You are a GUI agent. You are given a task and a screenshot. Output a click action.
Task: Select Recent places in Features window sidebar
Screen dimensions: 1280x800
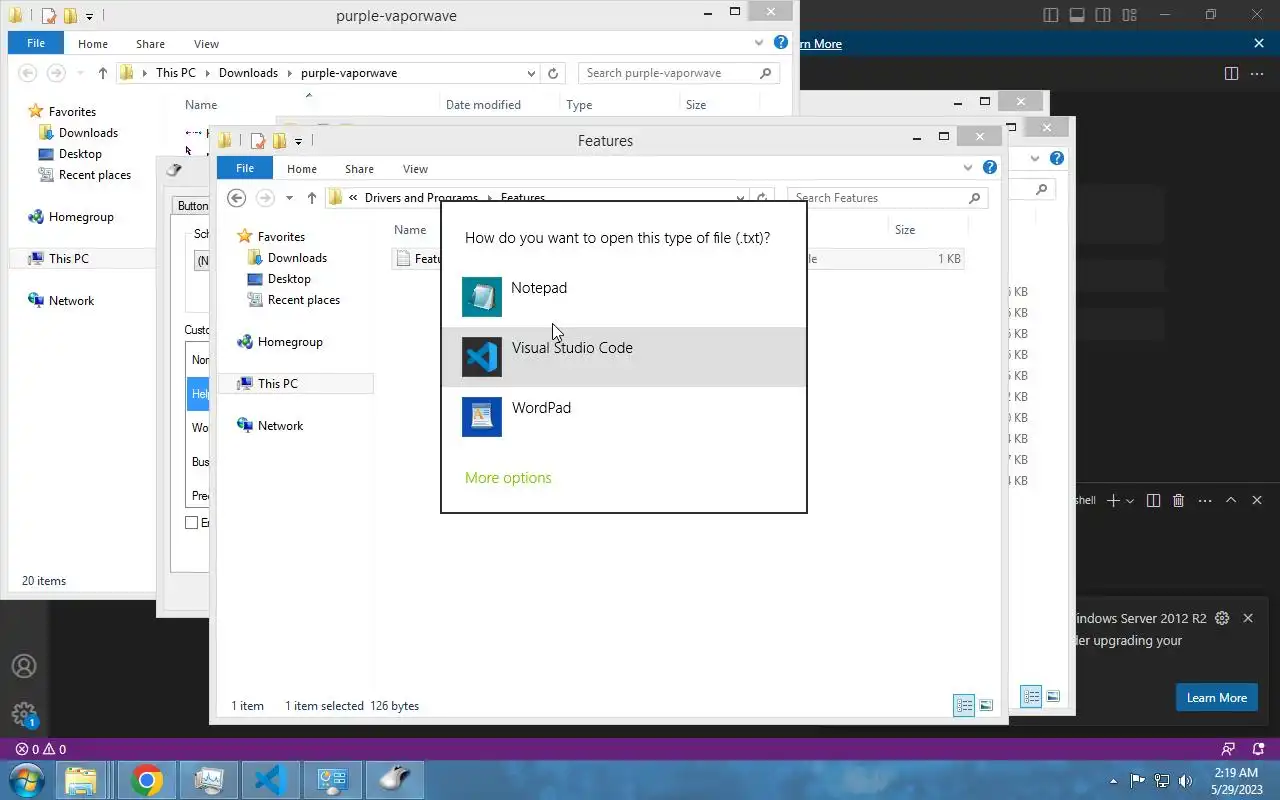(x=303, y=300)
